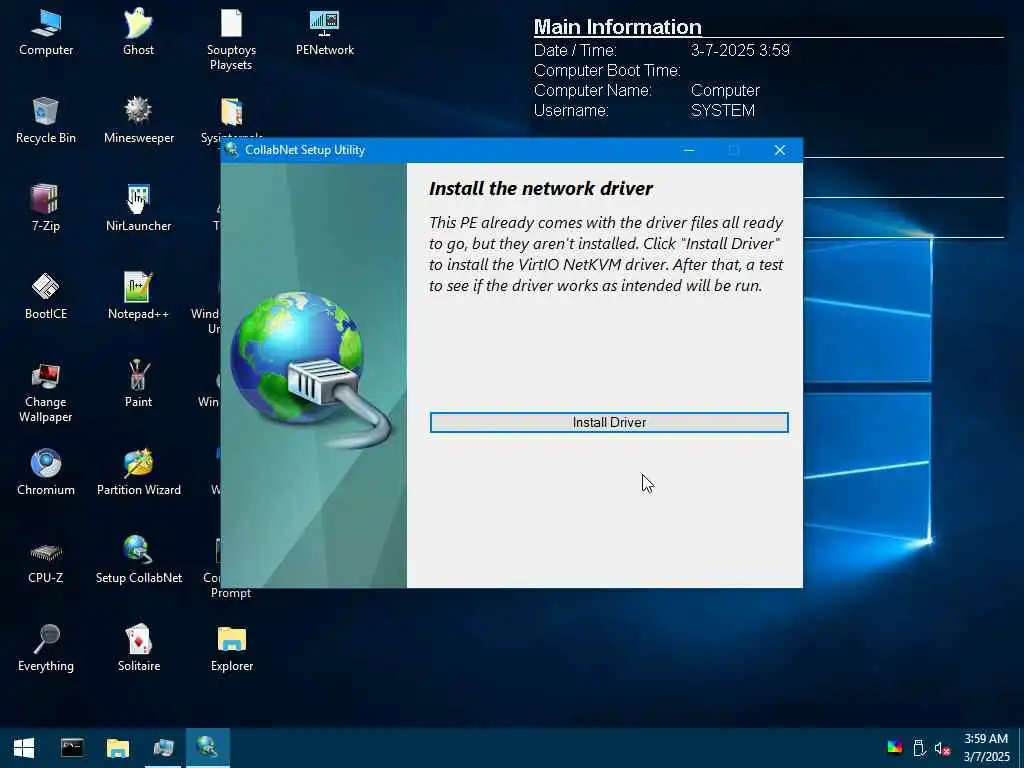Open the Computer desktop icon
Viewport: 1024px width, 768px height.
pos(46,33)
